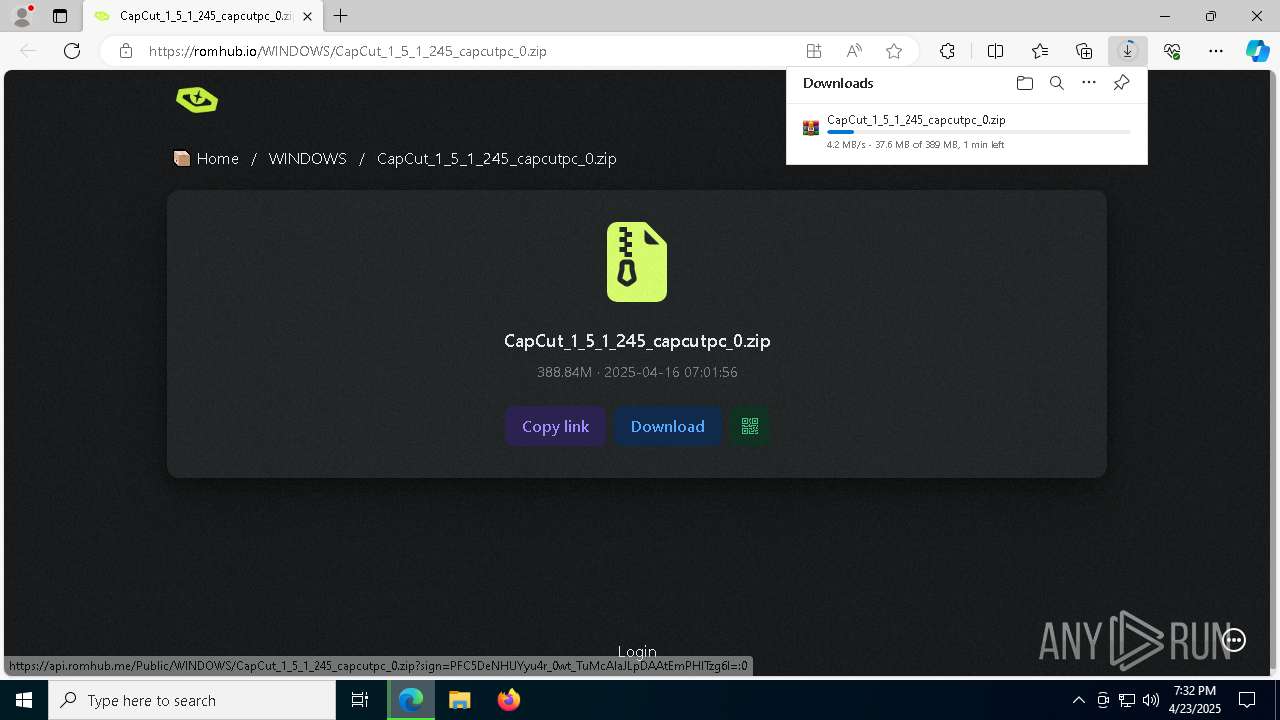
Task: Open the Windows Start menu
Action: pyautogui.click(x=24, y=700)
